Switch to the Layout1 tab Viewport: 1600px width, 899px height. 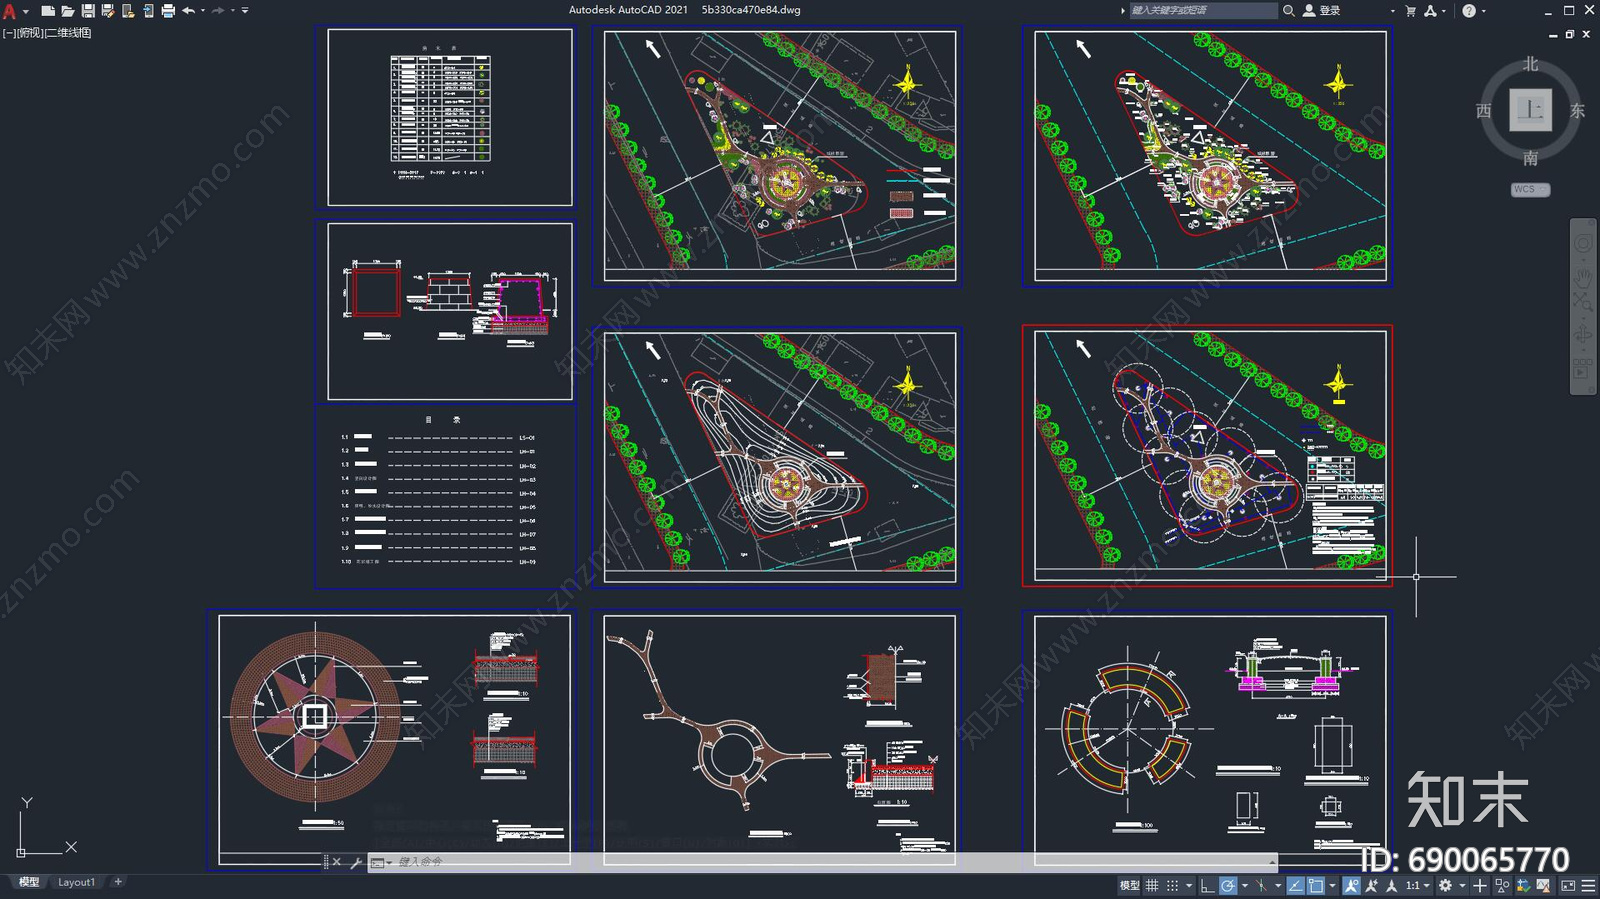[x=76, y=882]
